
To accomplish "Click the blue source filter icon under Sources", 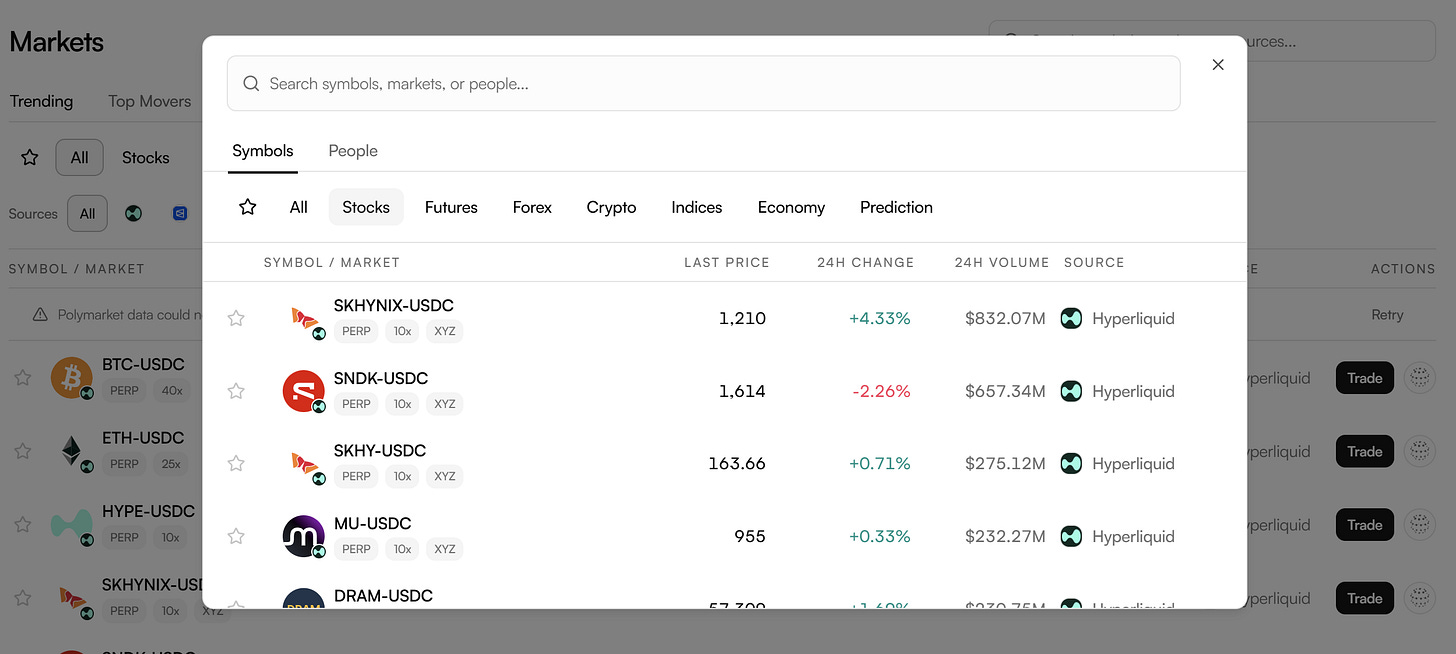I will (180, 213).
